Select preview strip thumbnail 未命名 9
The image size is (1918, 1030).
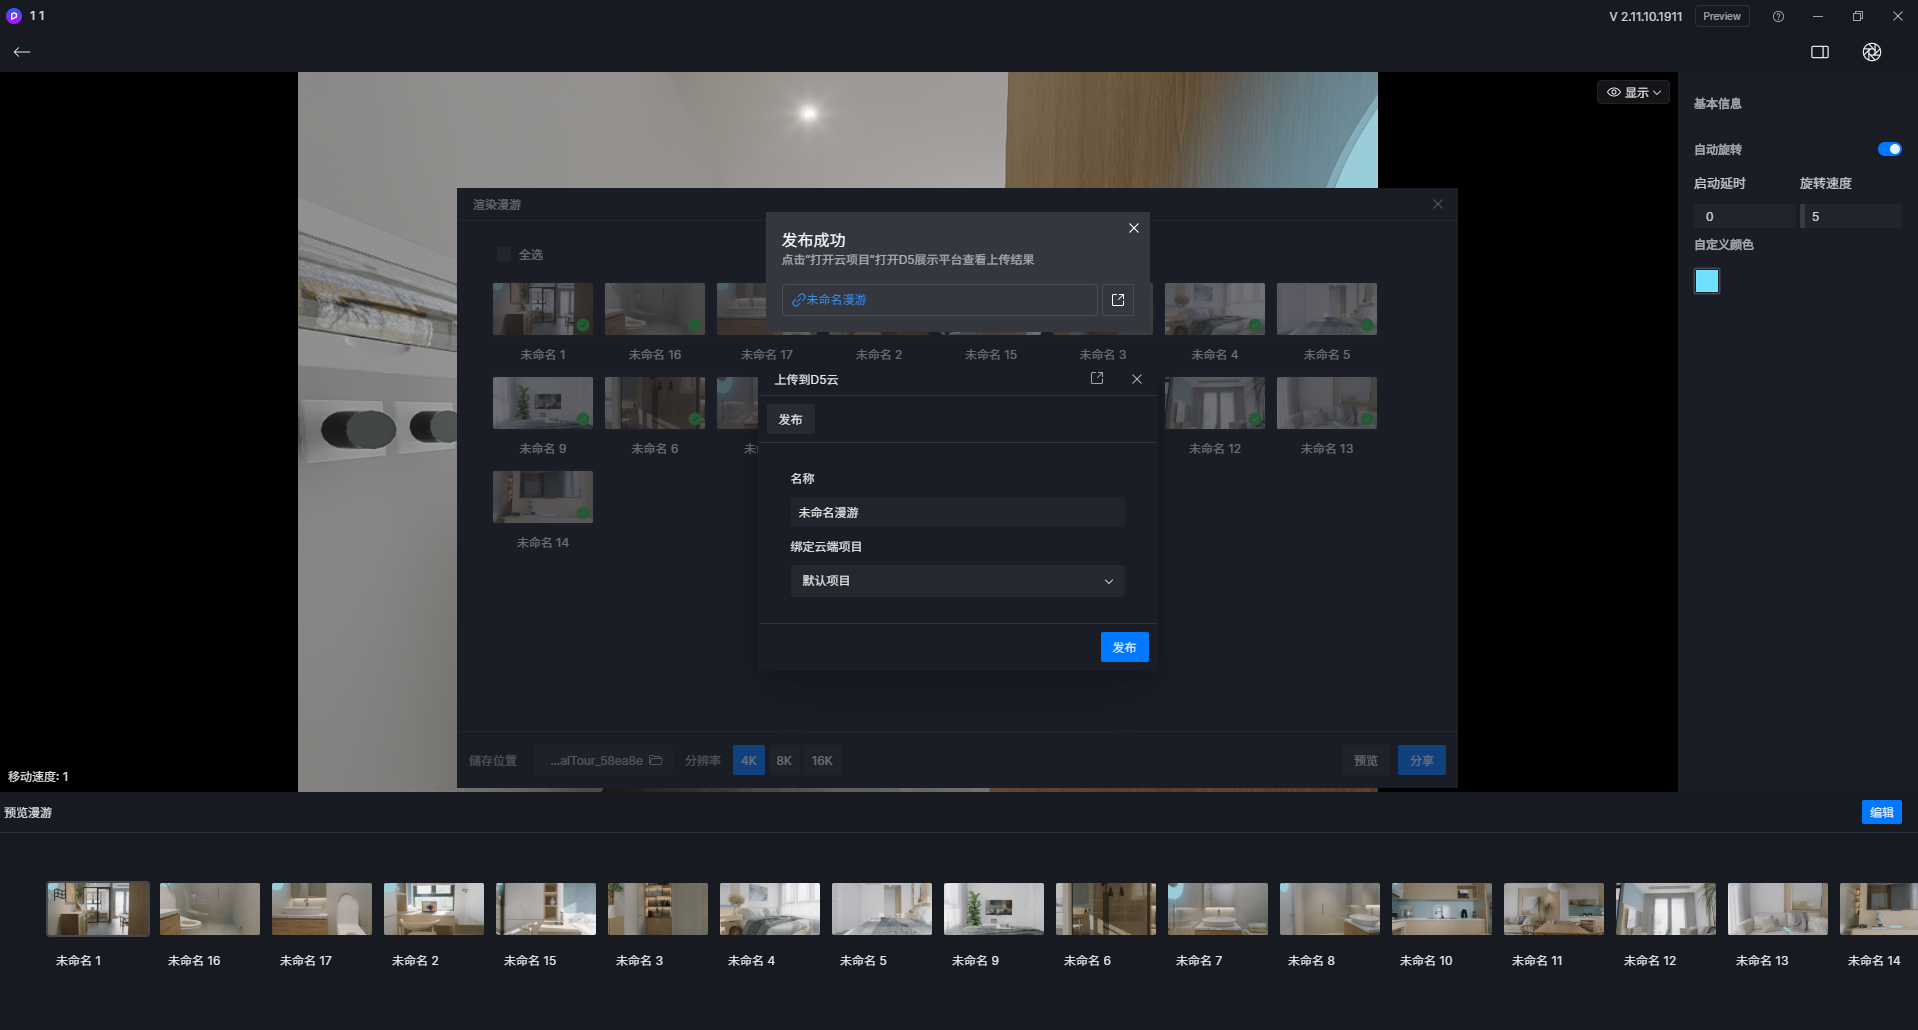pyautogui.click(x=994, y=909)
